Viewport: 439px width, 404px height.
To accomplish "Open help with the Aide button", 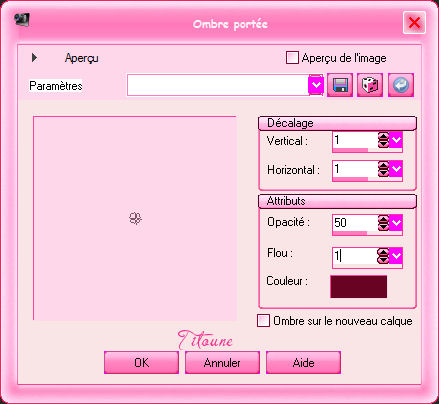I will click(303, 362).
